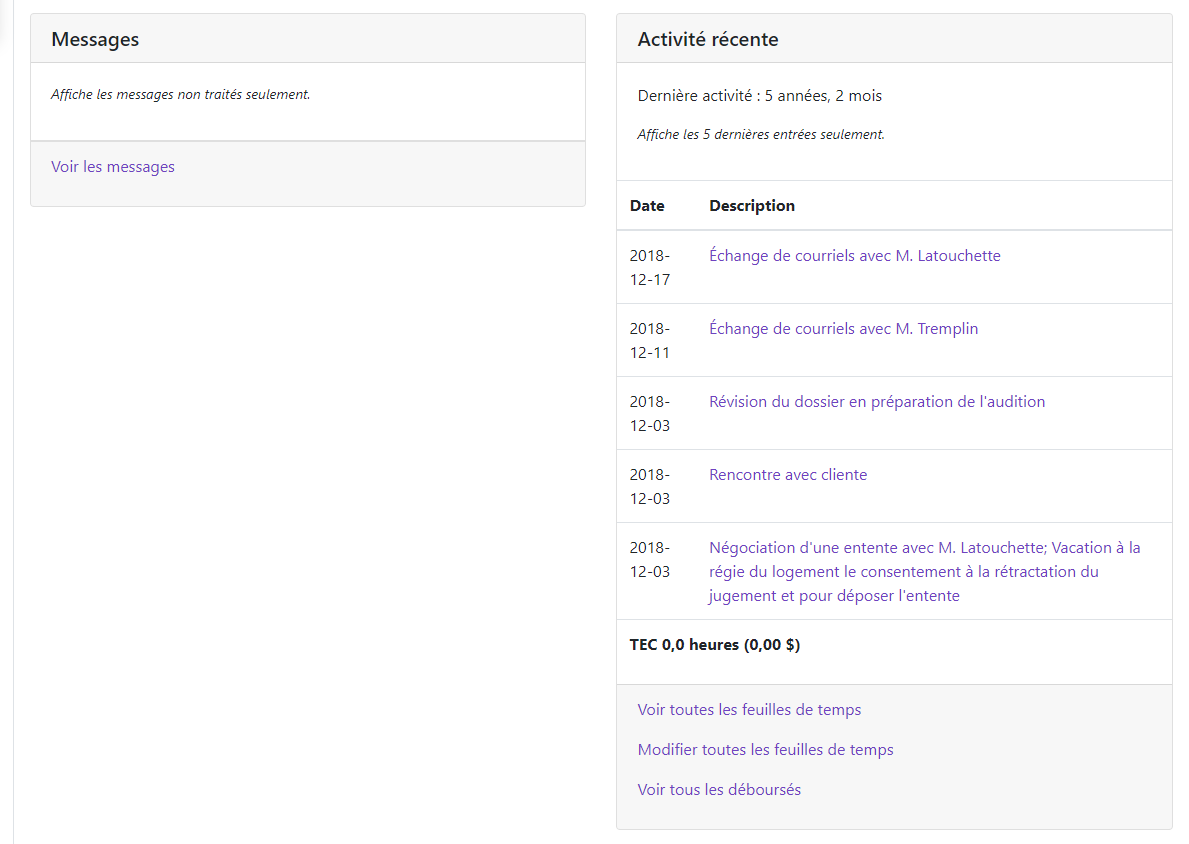Screen dimensions: 1189x844
Task: Click the Messages panel header
Action: point(95,39)
